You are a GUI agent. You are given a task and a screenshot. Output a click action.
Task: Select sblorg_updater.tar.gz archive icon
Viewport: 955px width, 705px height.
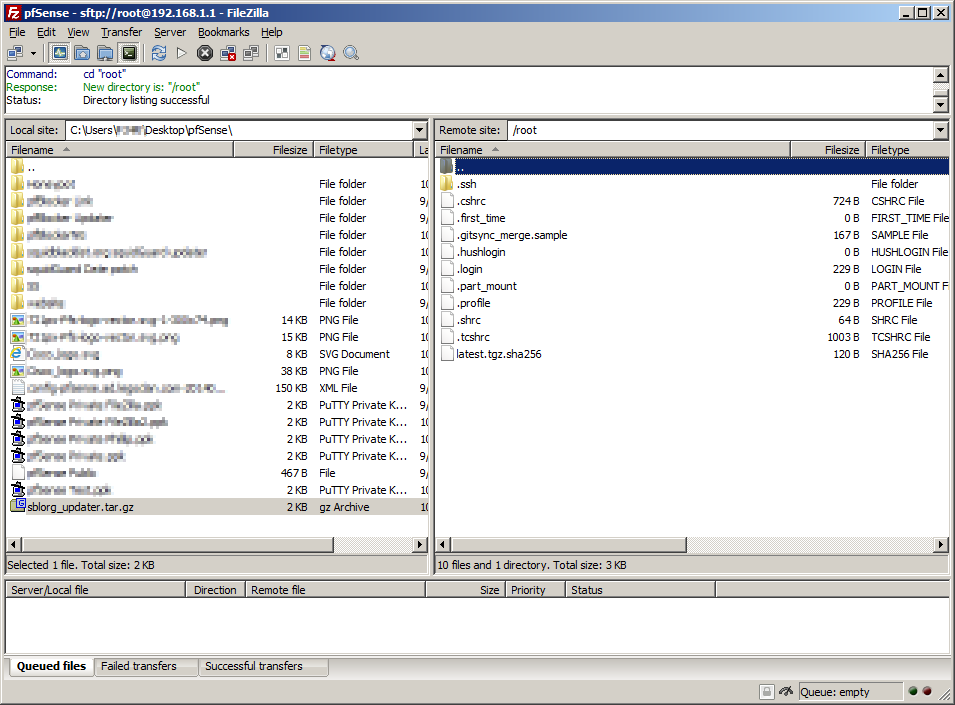point(18,506)
